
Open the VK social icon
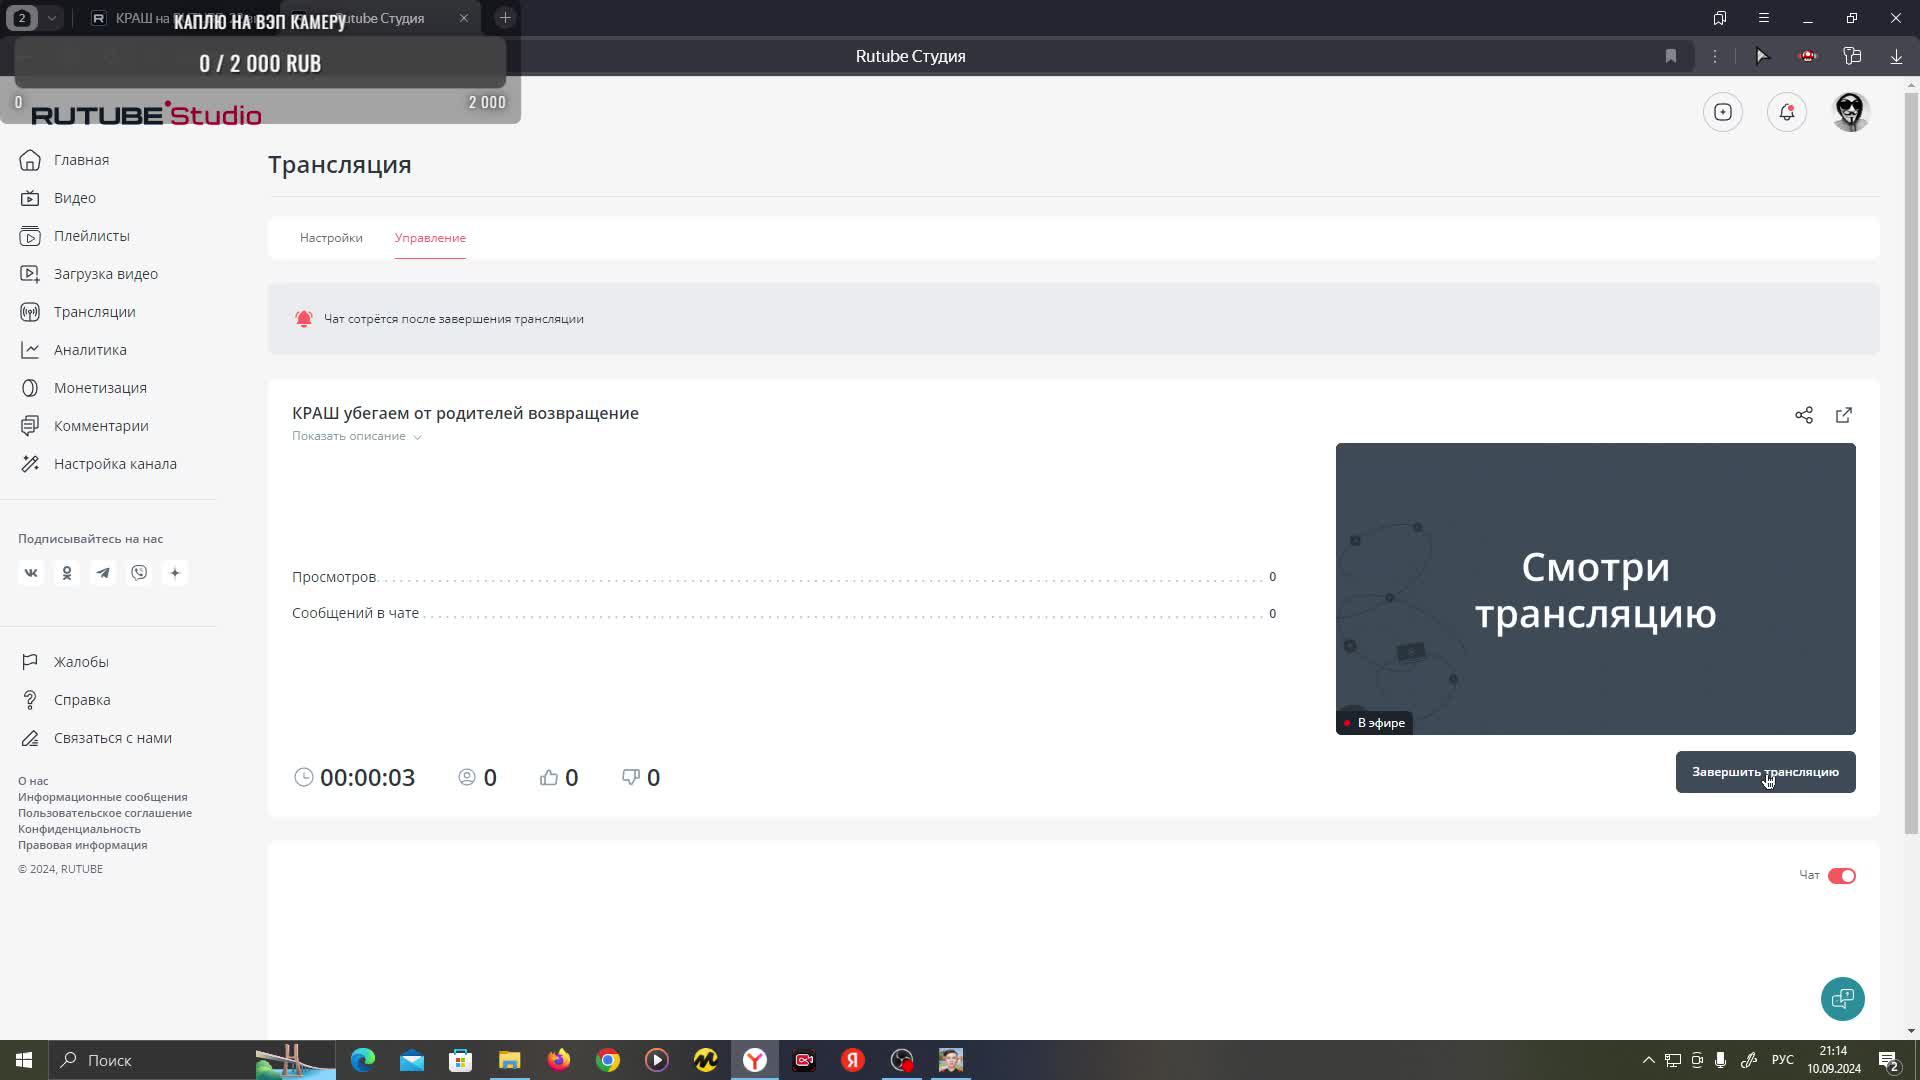point(31,573)
